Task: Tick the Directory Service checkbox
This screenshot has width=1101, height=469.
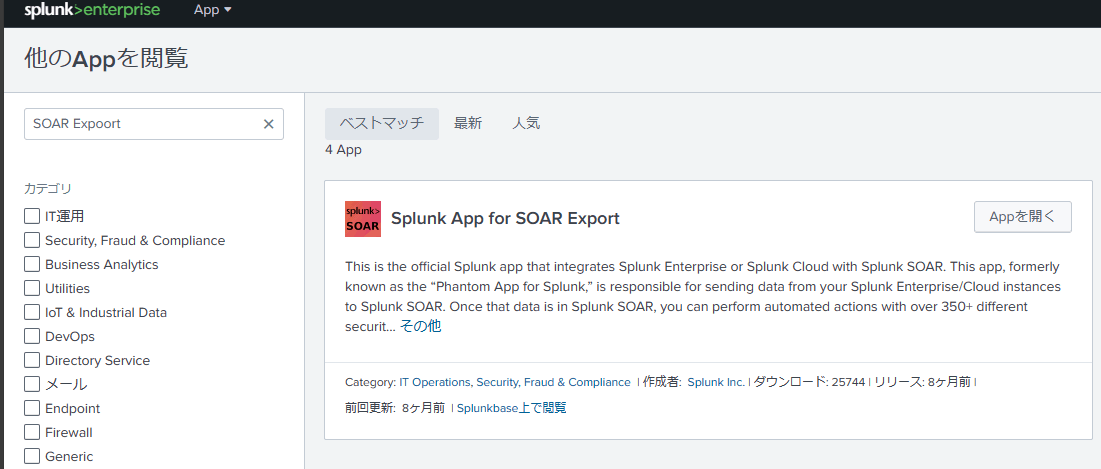Action: coord(32,360)
